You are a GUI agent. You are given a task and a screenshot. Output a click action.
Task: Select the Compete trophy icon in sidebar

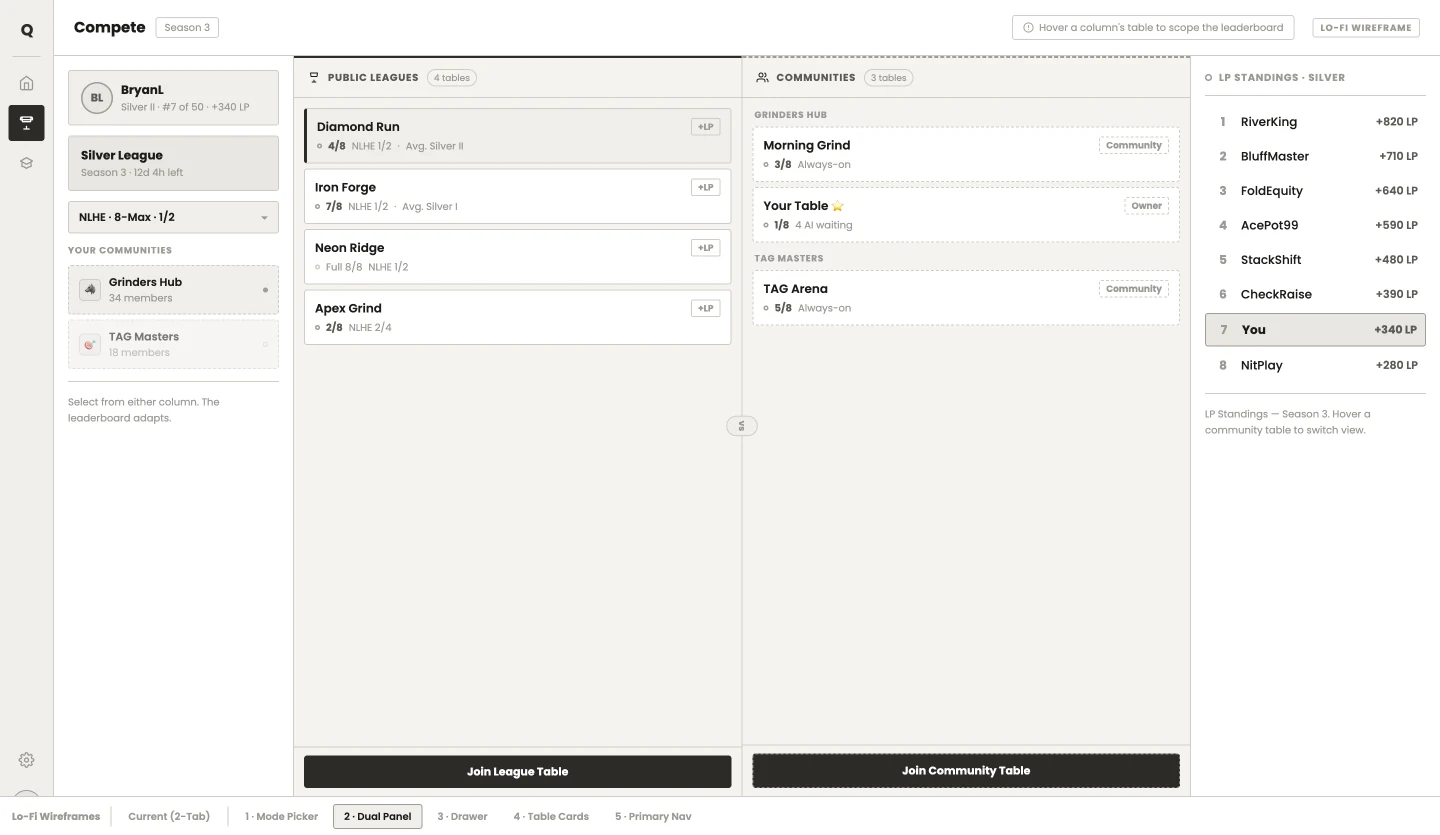coord(27,123)
